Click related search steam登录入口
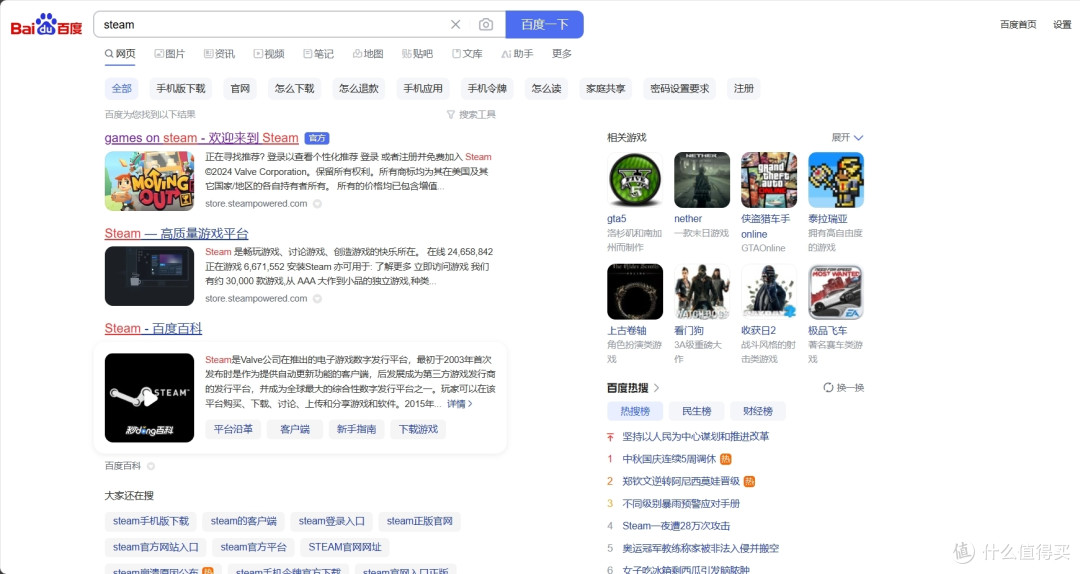This screenshot has width=1080, height=574. coord(331,522)
